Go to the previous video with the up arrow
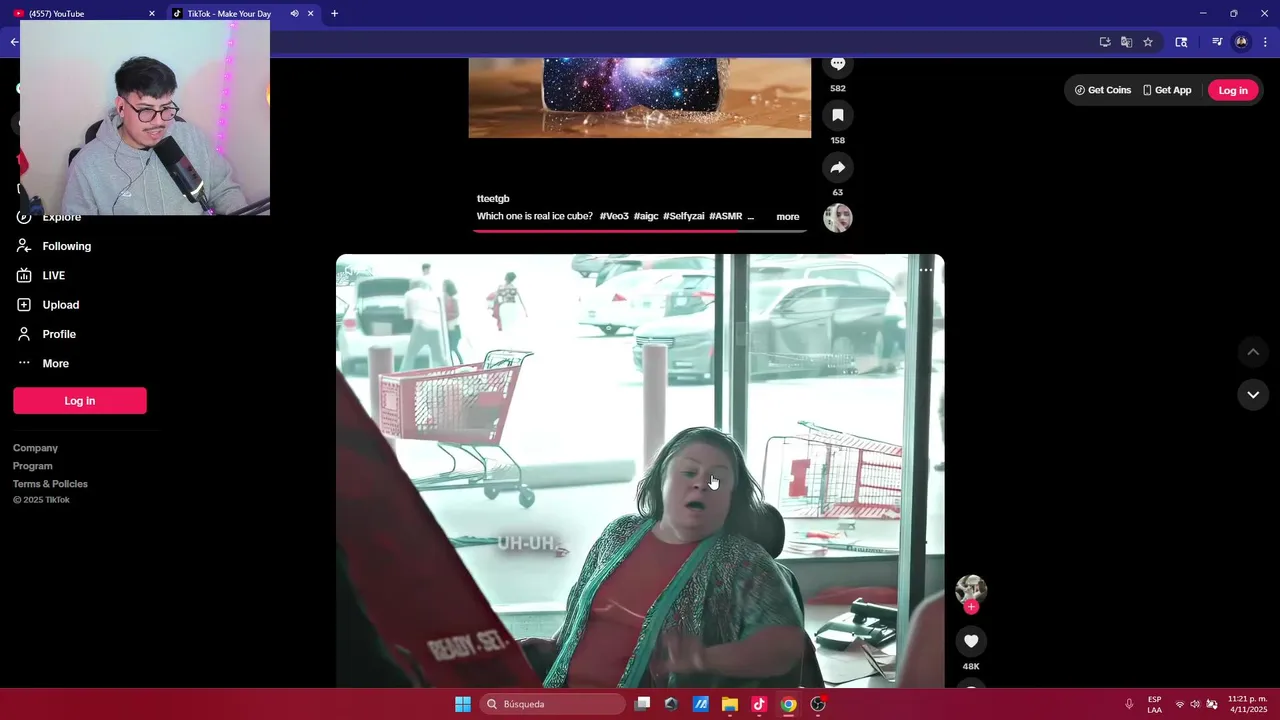This screenshot has height=720, width=1280. point(1253,352)
